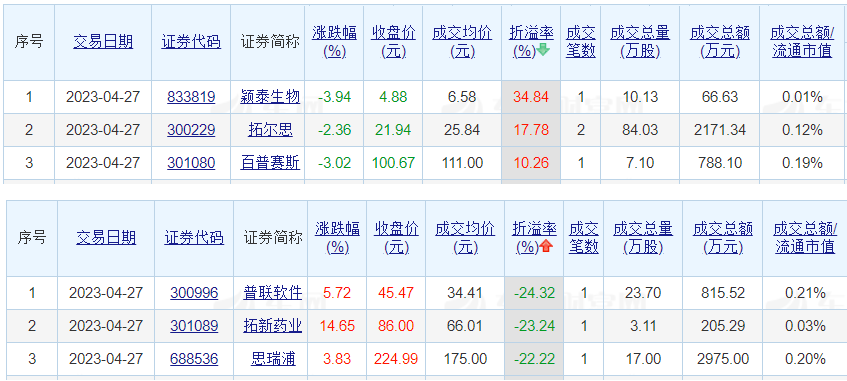Sort bottom table by 涨跌幅(%) header
Screen dimensions: 847x381
(338, 238)
